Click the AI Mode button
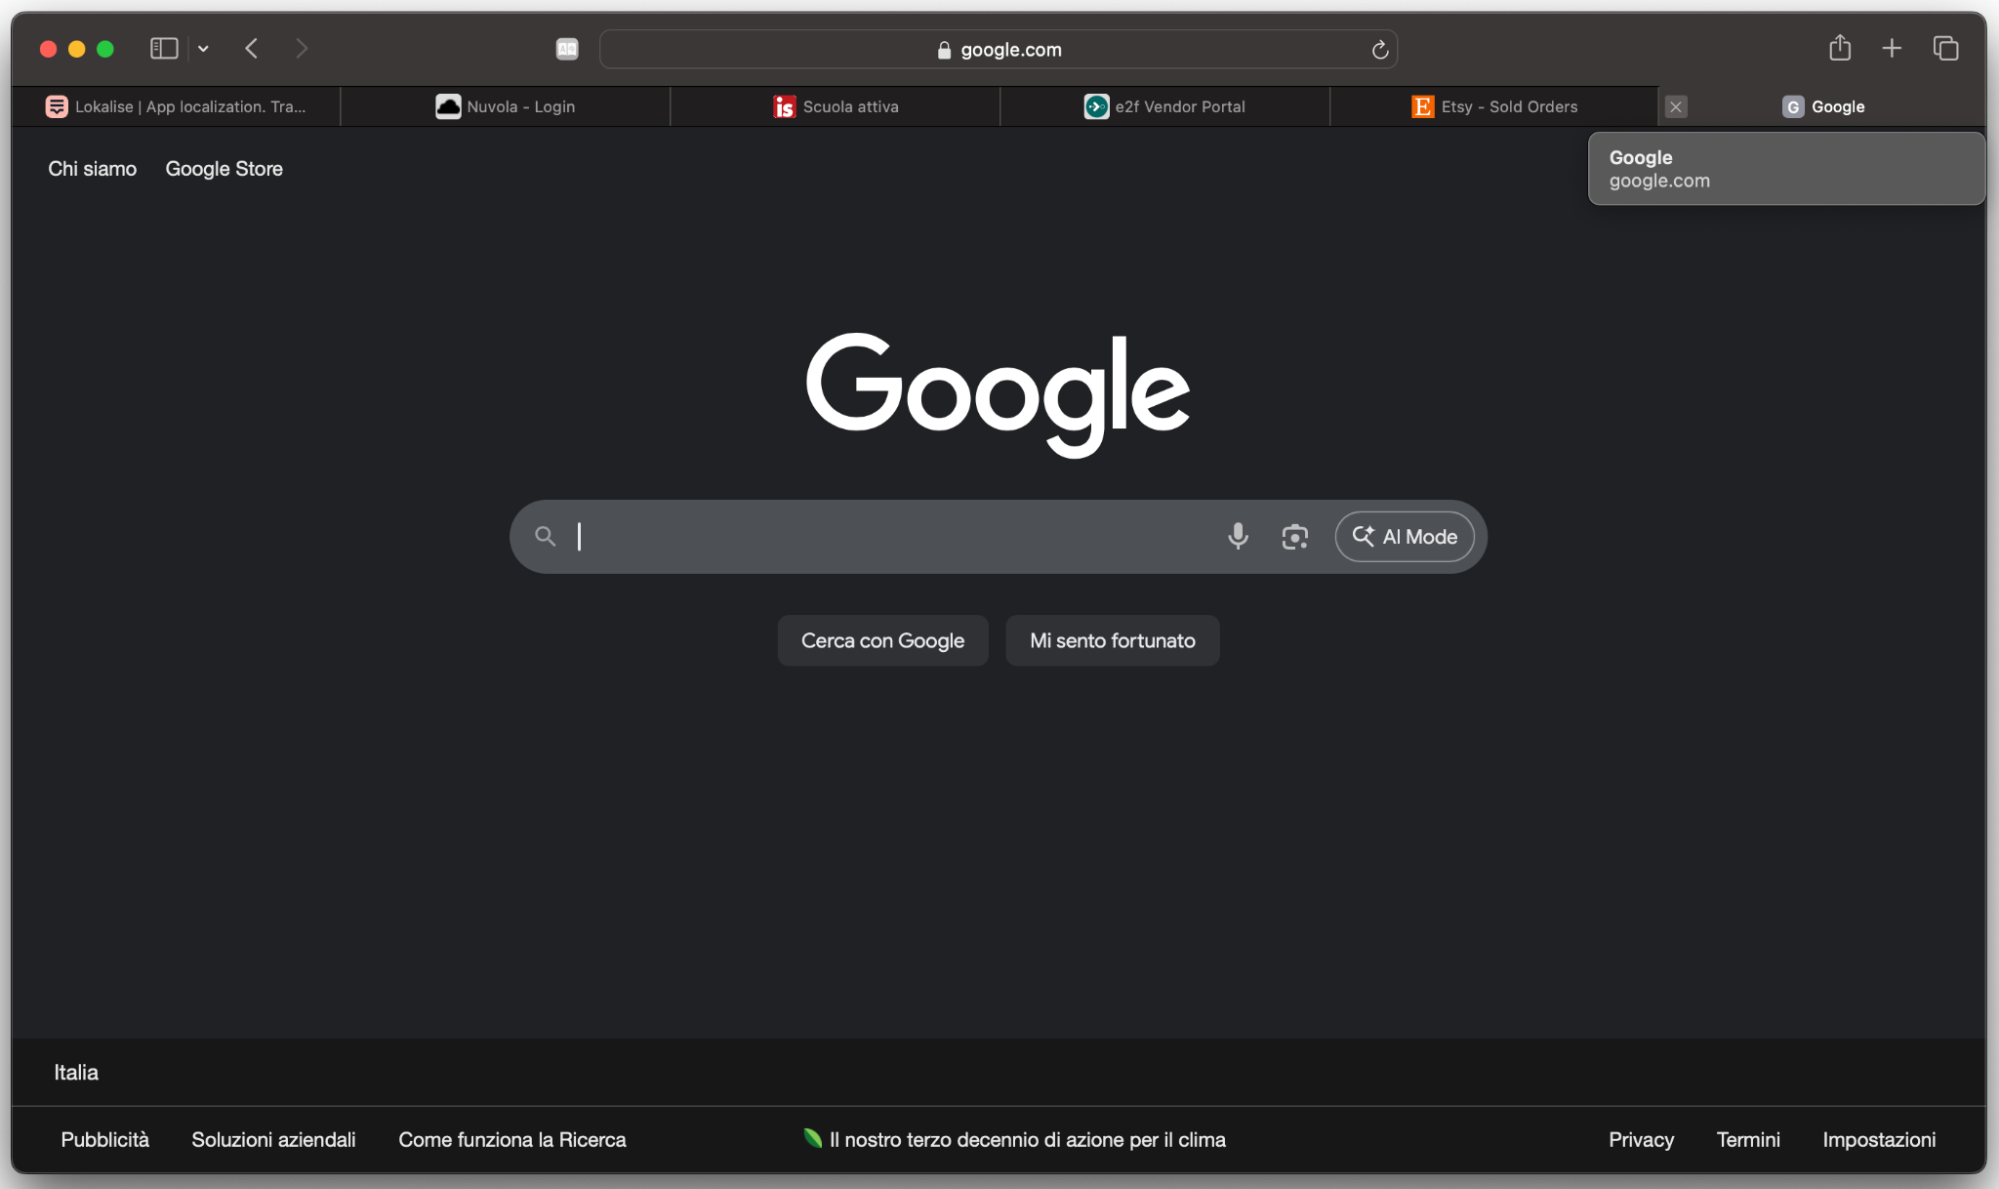Screen dimensions: 1999x1189 coord(1404,536)
